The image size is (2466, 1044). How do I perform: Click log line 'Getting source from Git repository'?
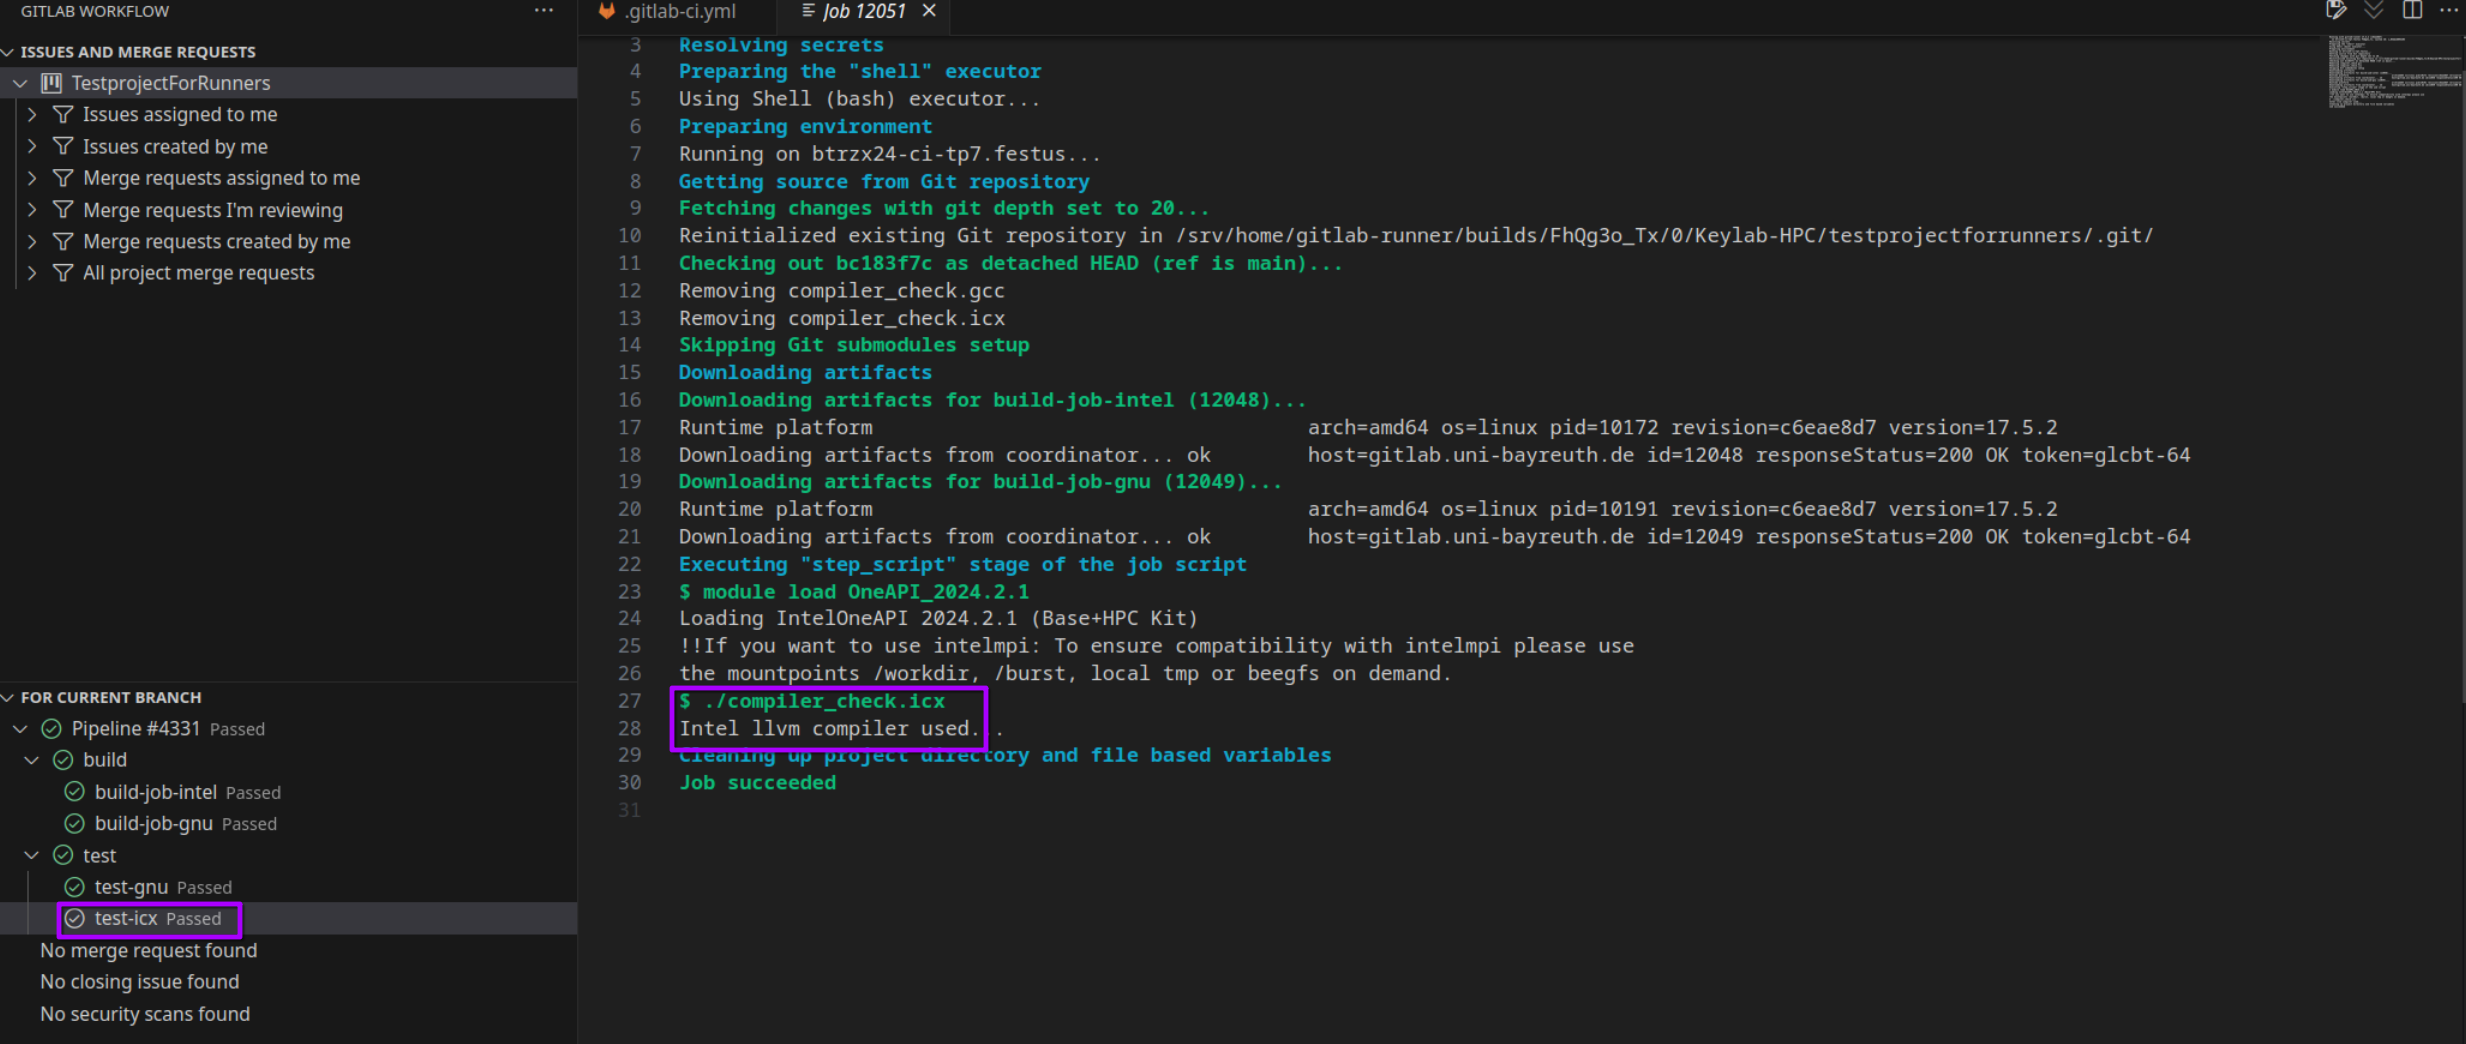tap(883, 182)
